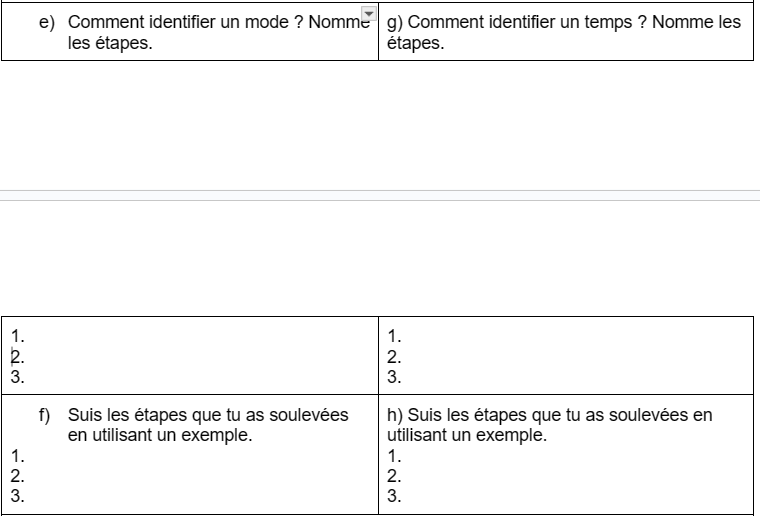Click list item 1 in the top-right answer cell
The height and width of the screenshot is (516, 760).
tap(394, 337)
